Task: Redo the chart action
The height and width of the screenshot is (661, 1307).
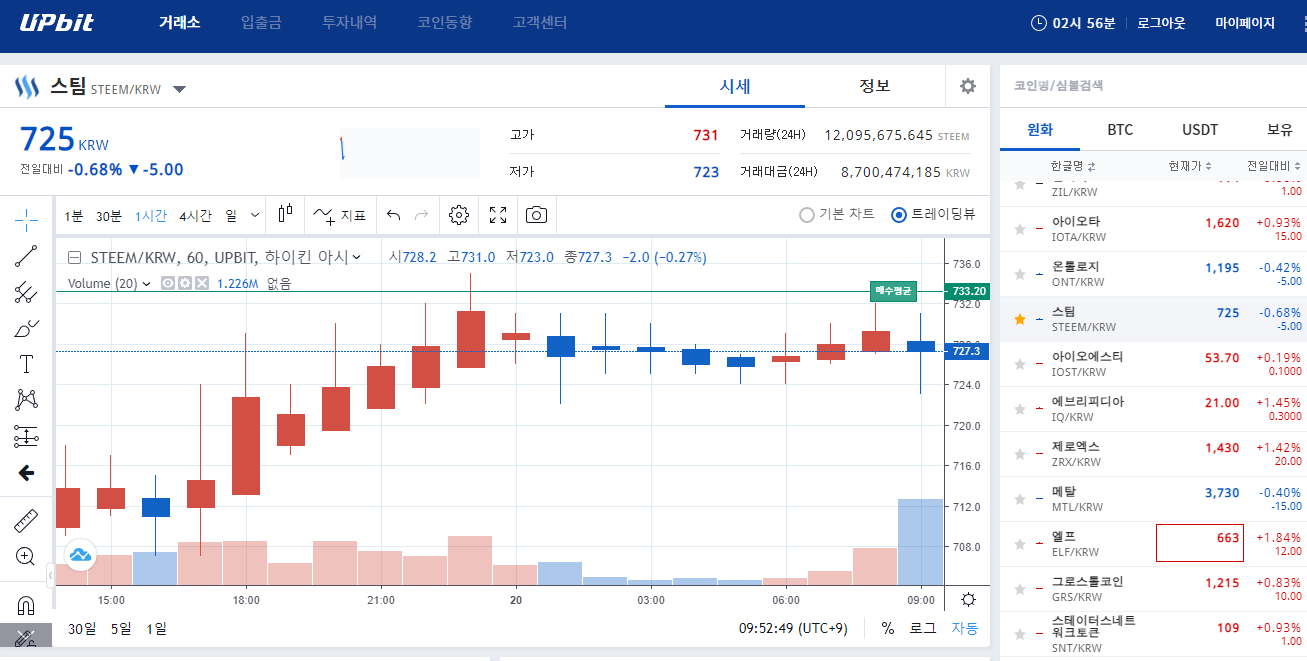Action: (421, 215)
